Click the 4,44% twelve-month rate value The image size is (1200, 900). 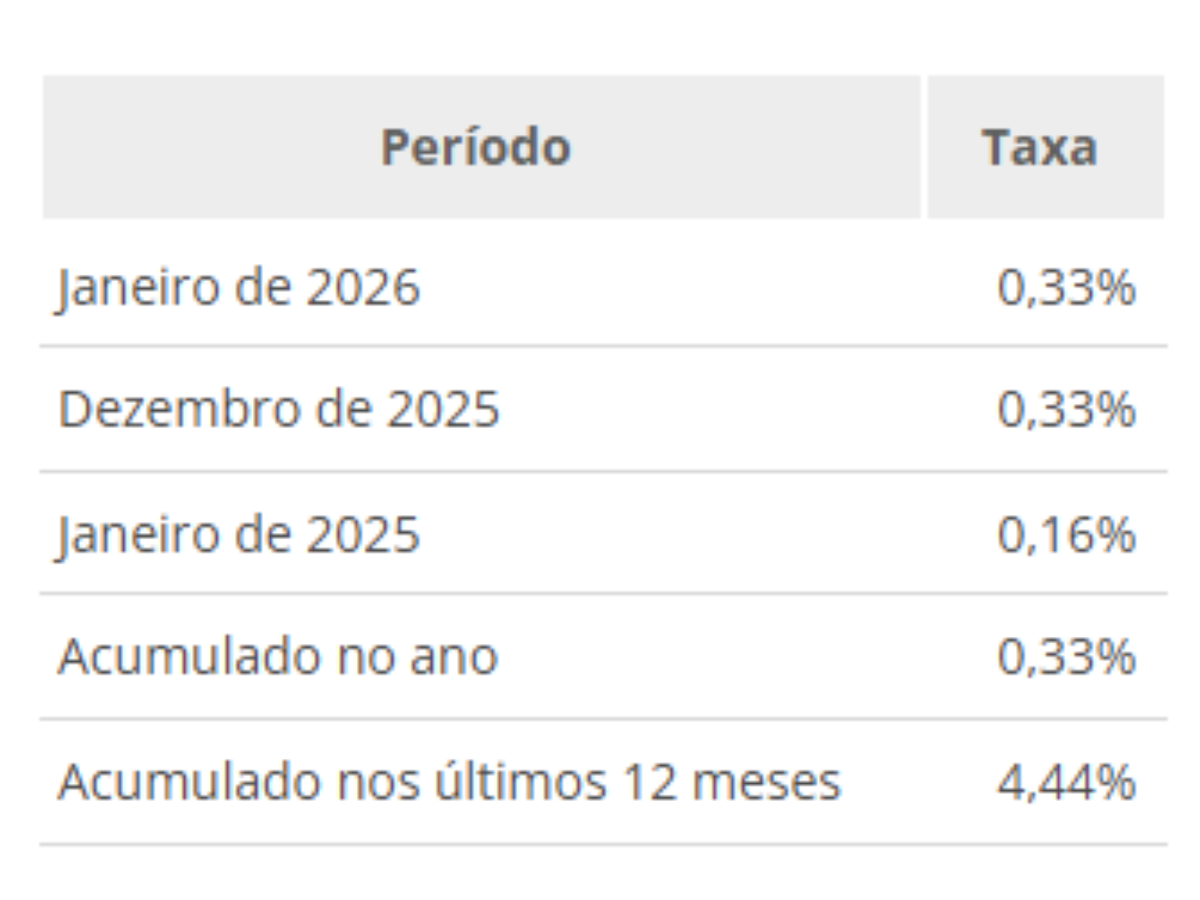point(1066,781)
